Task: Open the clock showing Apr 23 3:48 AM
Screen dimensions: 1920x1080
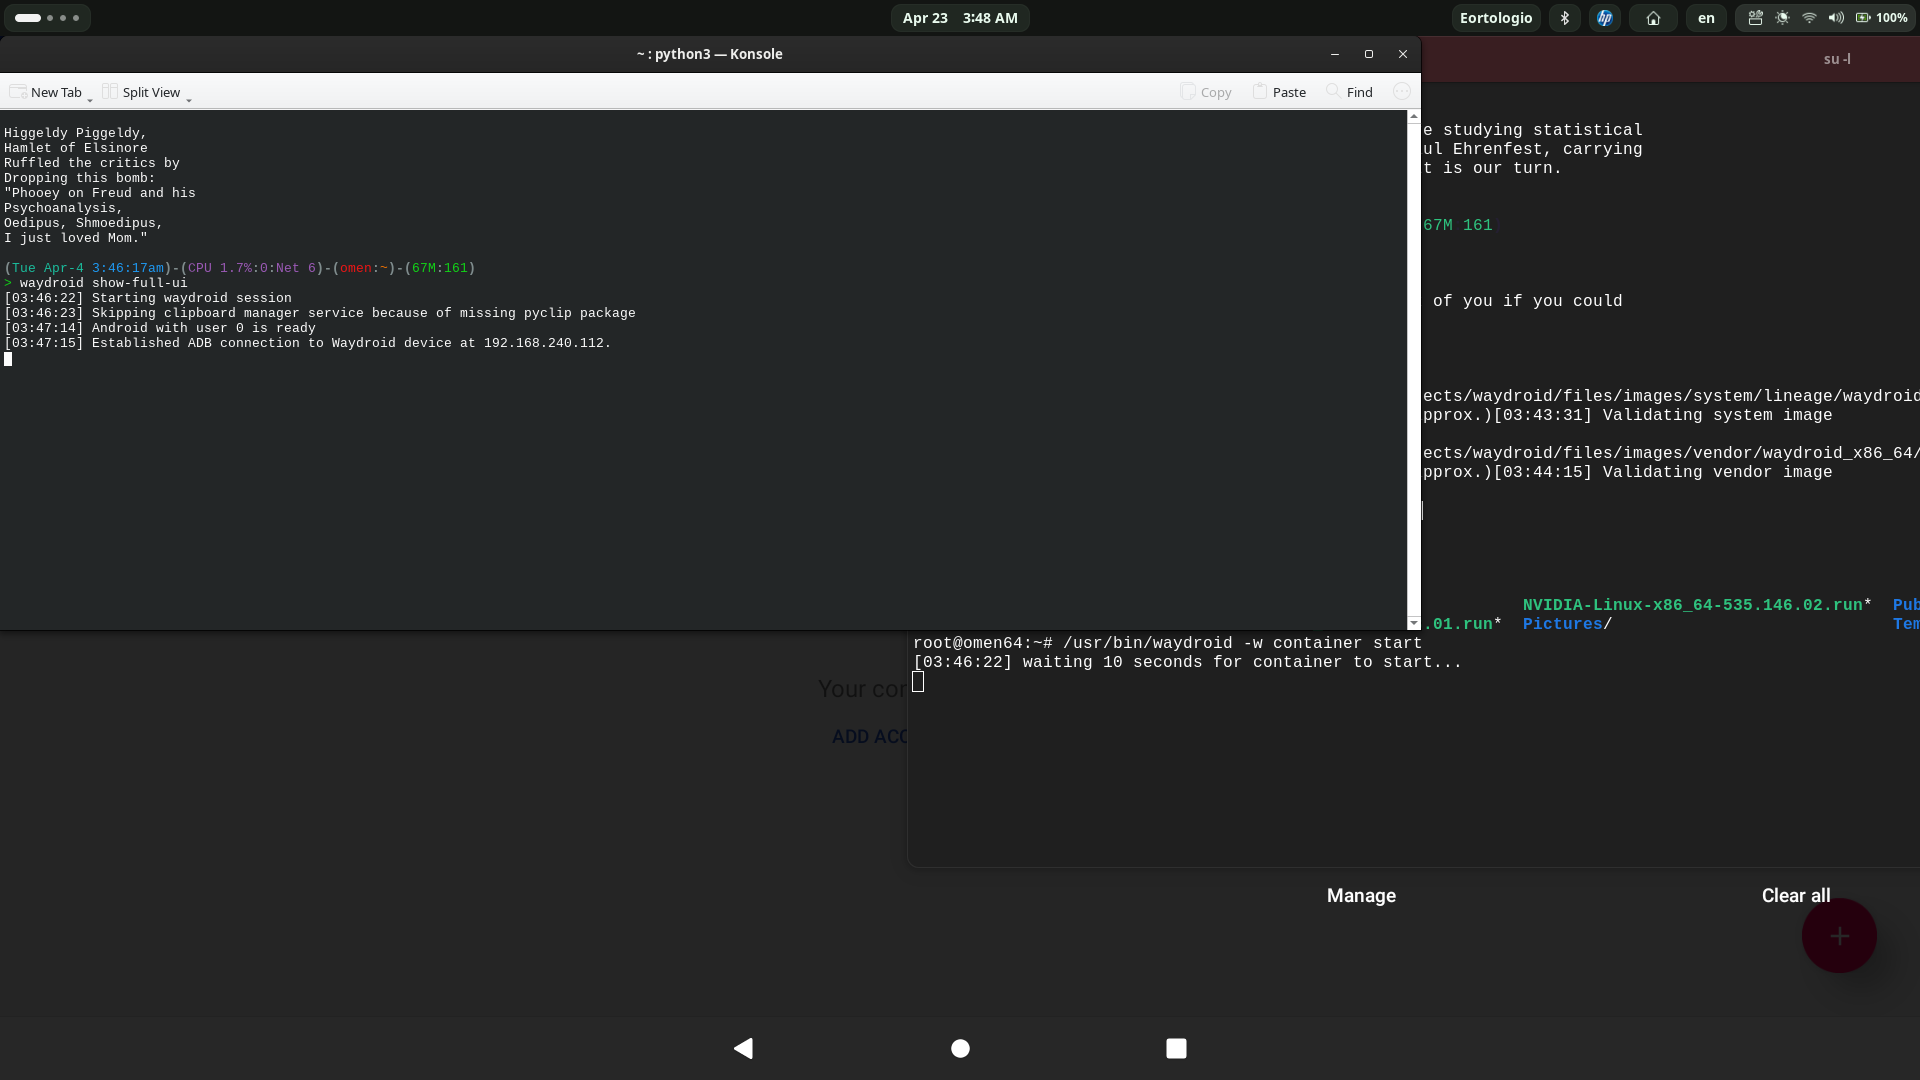Action: (960, 18)
